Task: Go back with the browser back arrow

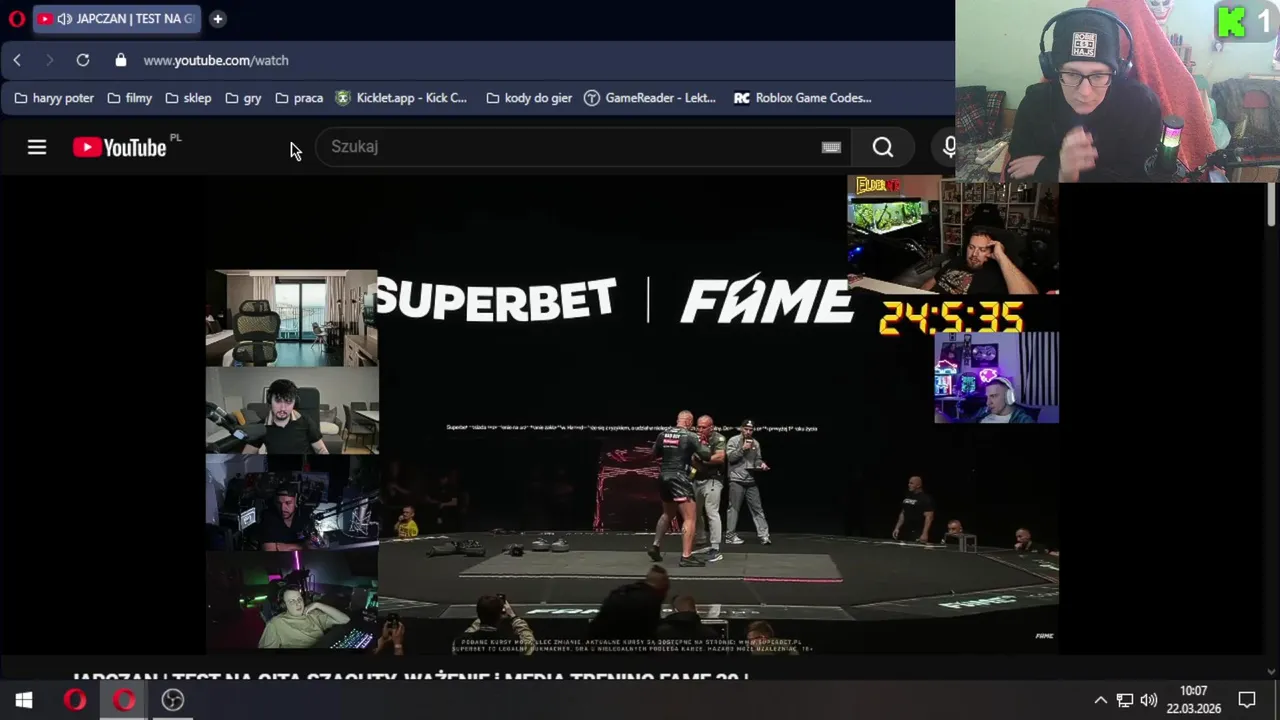Action: pyautogui.click(x=17, y=60)
